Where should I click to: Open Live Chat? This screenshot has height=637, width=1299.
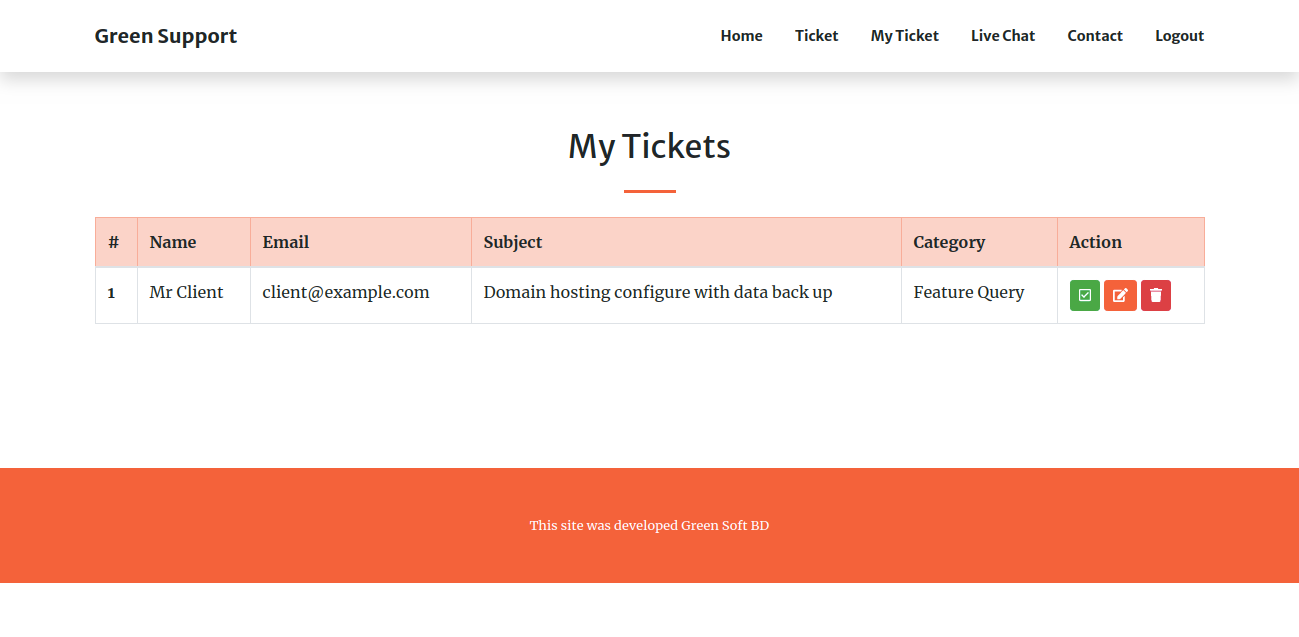pos(1003,35)
